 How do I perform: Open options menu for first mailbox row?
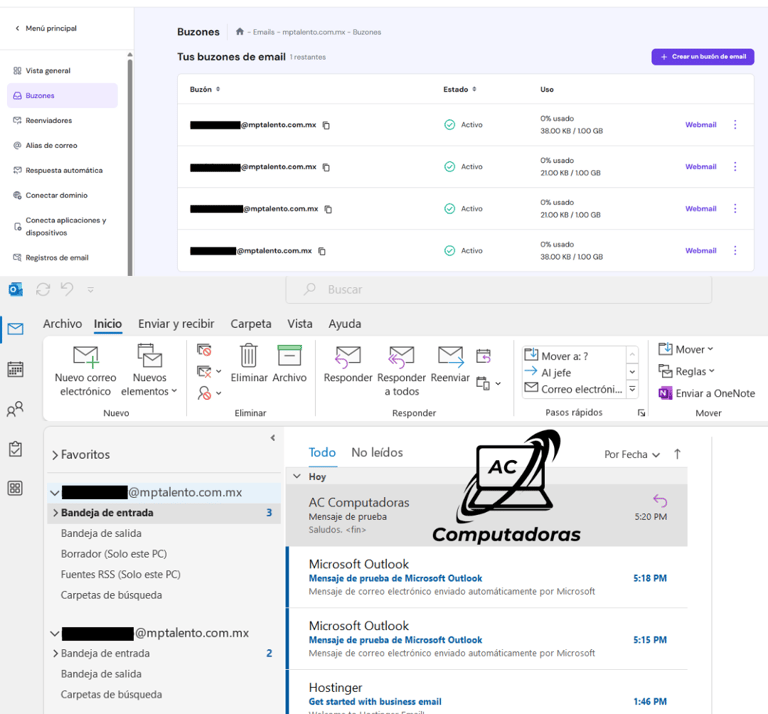[x=735, y=125]
